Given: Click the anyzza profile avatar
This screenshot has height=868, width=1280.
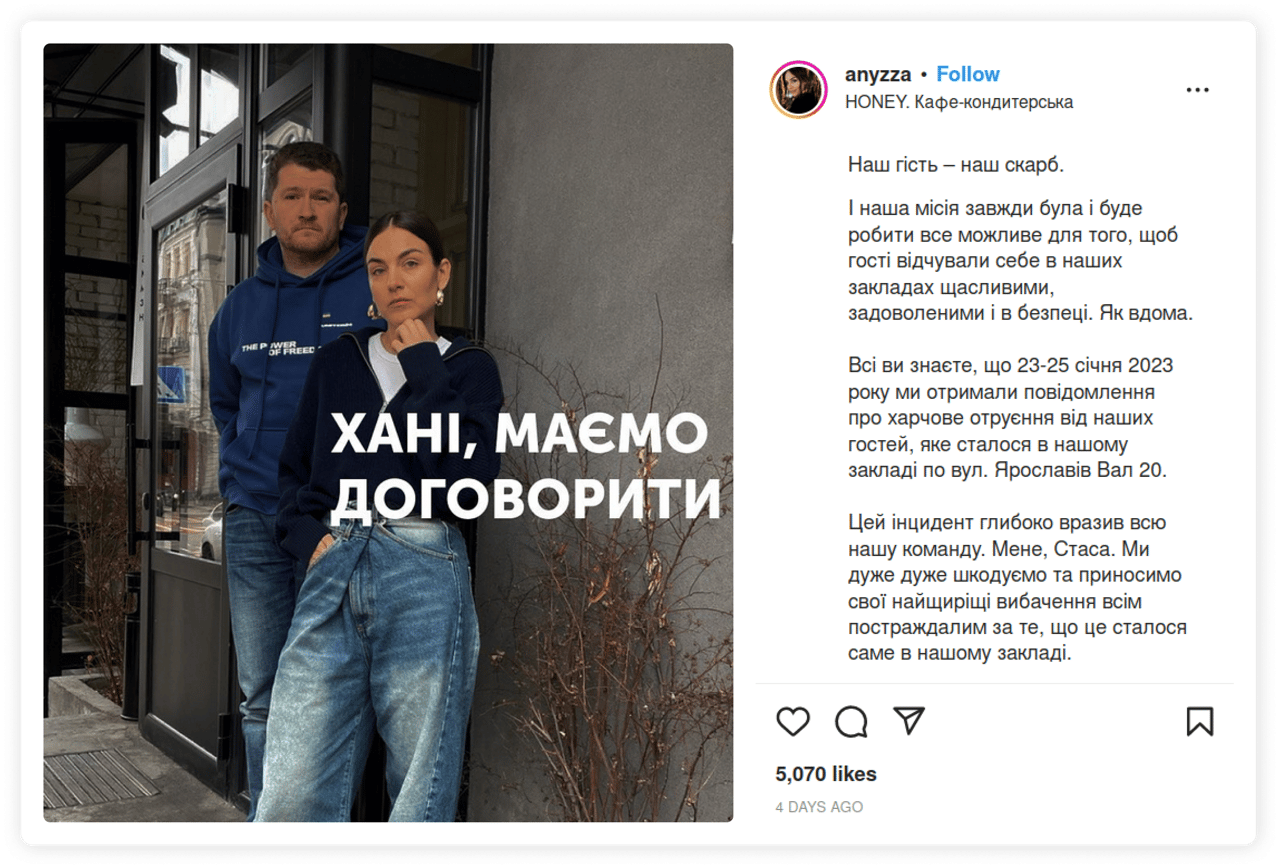Looking at the screenshot, I should click(x=798, y=89).
